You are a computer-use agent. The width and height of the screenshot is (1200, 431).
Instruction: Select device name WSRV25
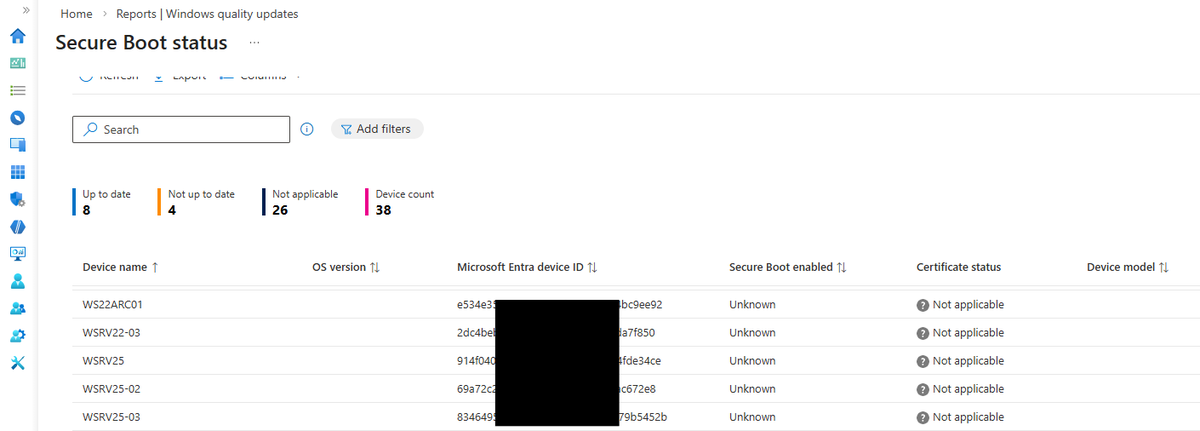pos(103,361)
